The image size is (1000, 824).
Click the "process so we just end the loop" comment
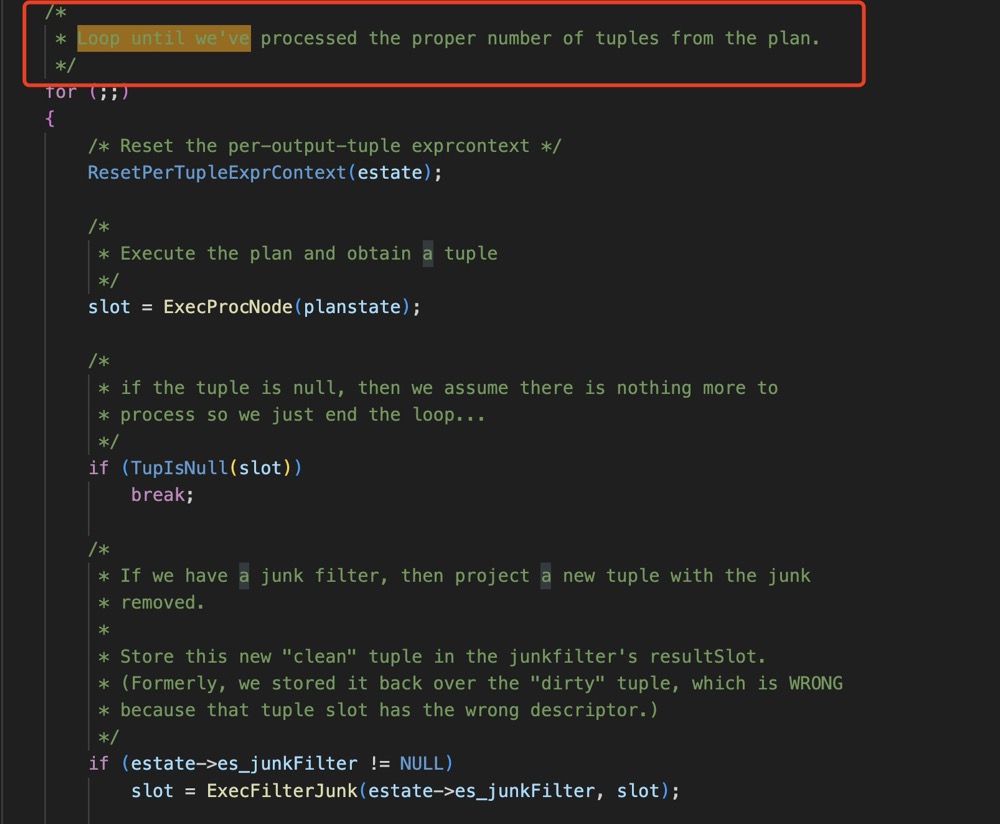302,414
